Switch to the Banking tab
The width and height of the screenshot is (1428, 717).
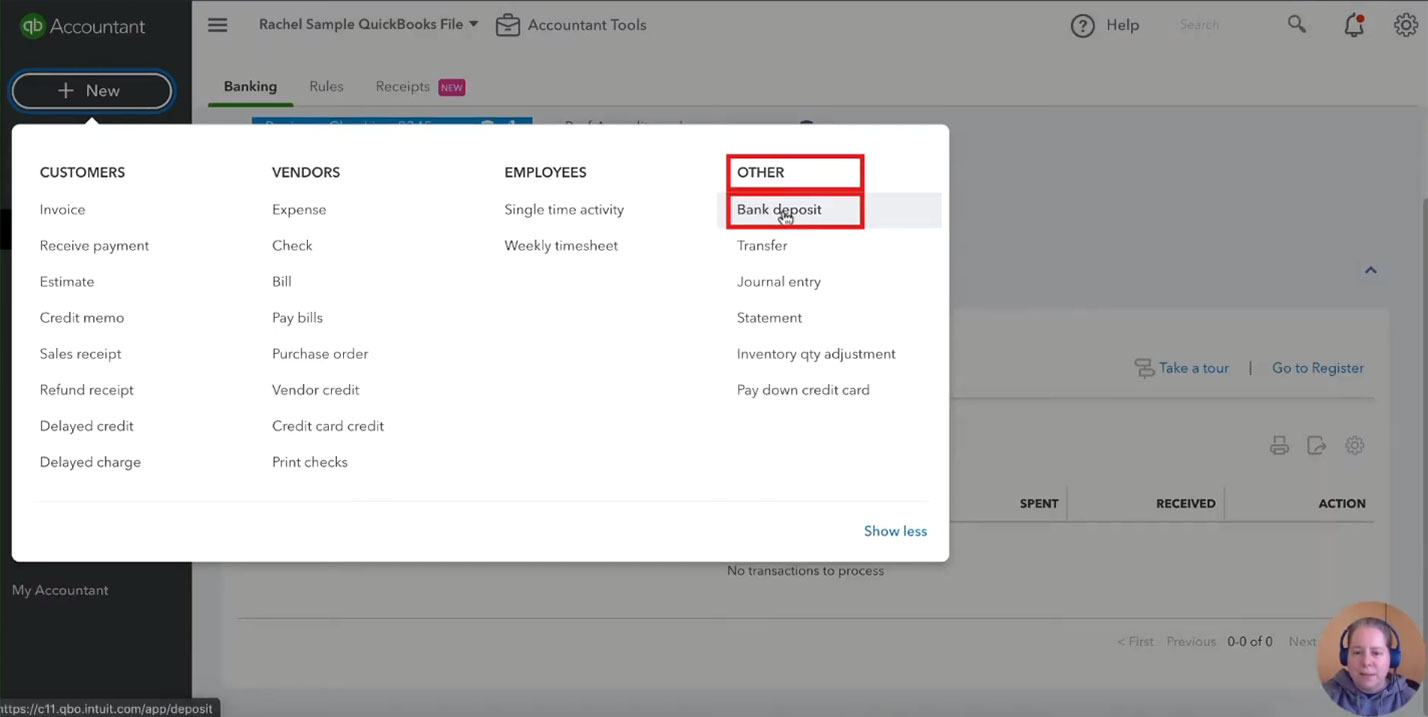250,87
